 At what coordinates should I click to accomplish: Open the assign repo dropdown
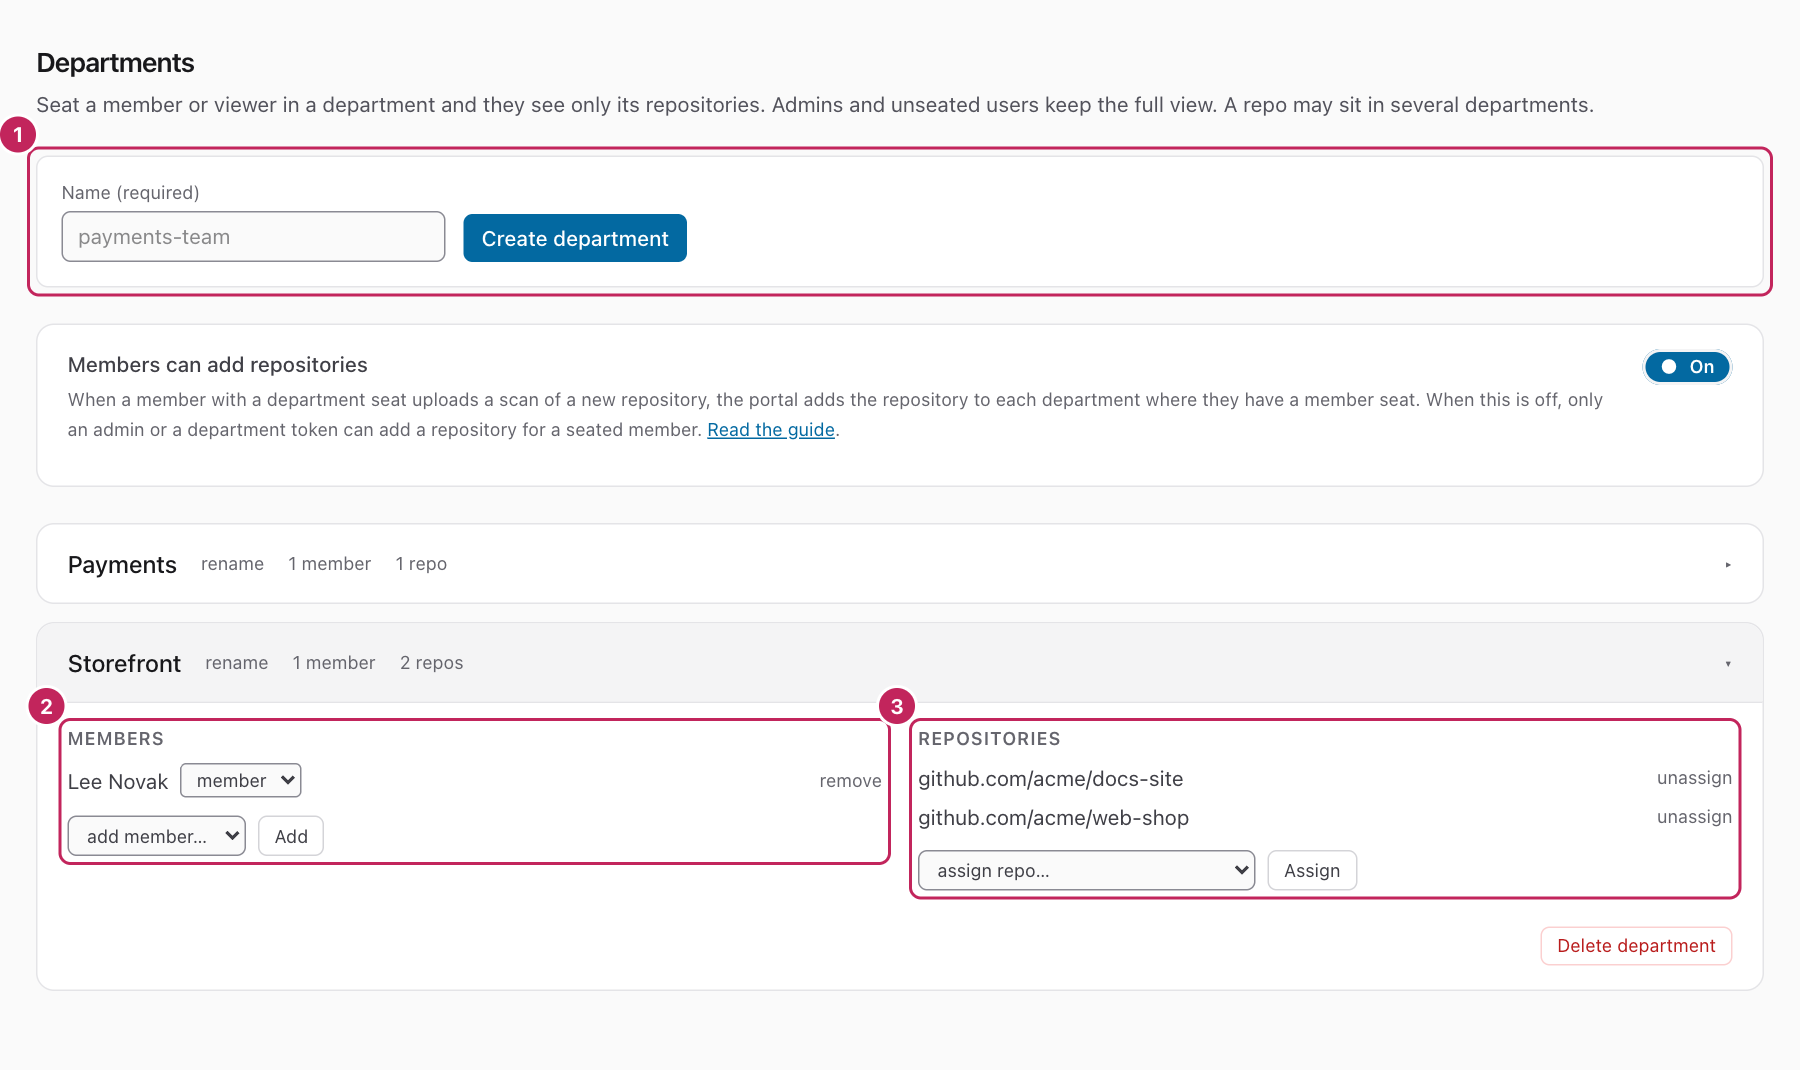tap(1087, 870)
